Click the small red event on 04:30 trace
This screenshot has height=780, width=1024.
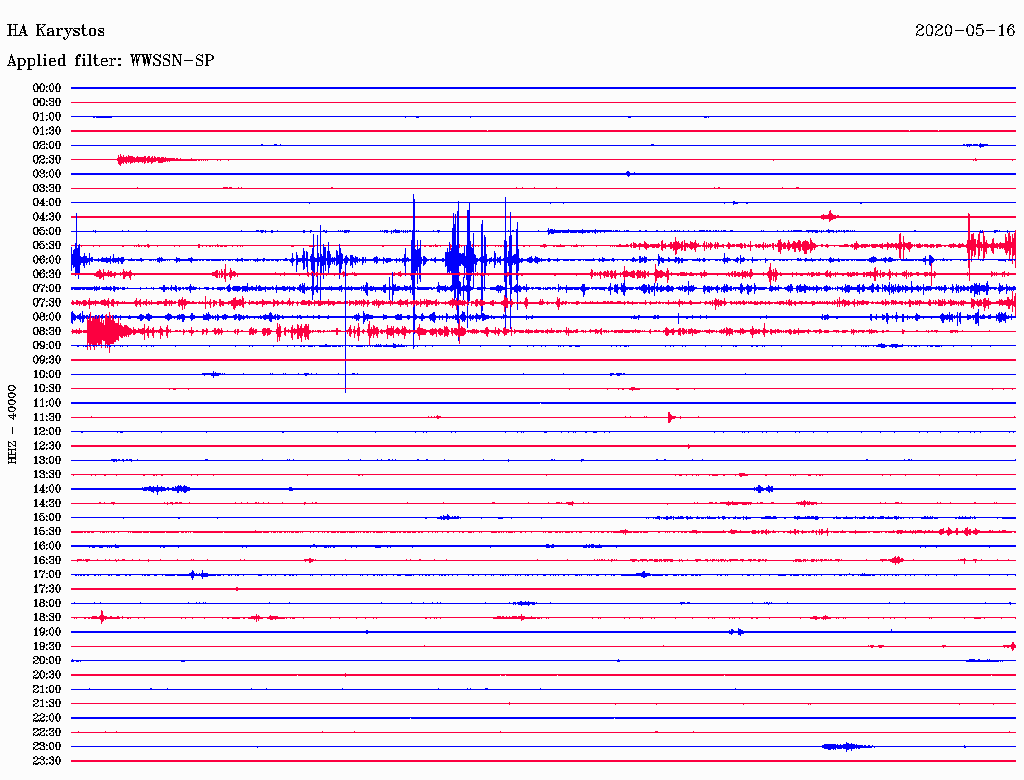point(829,216)
